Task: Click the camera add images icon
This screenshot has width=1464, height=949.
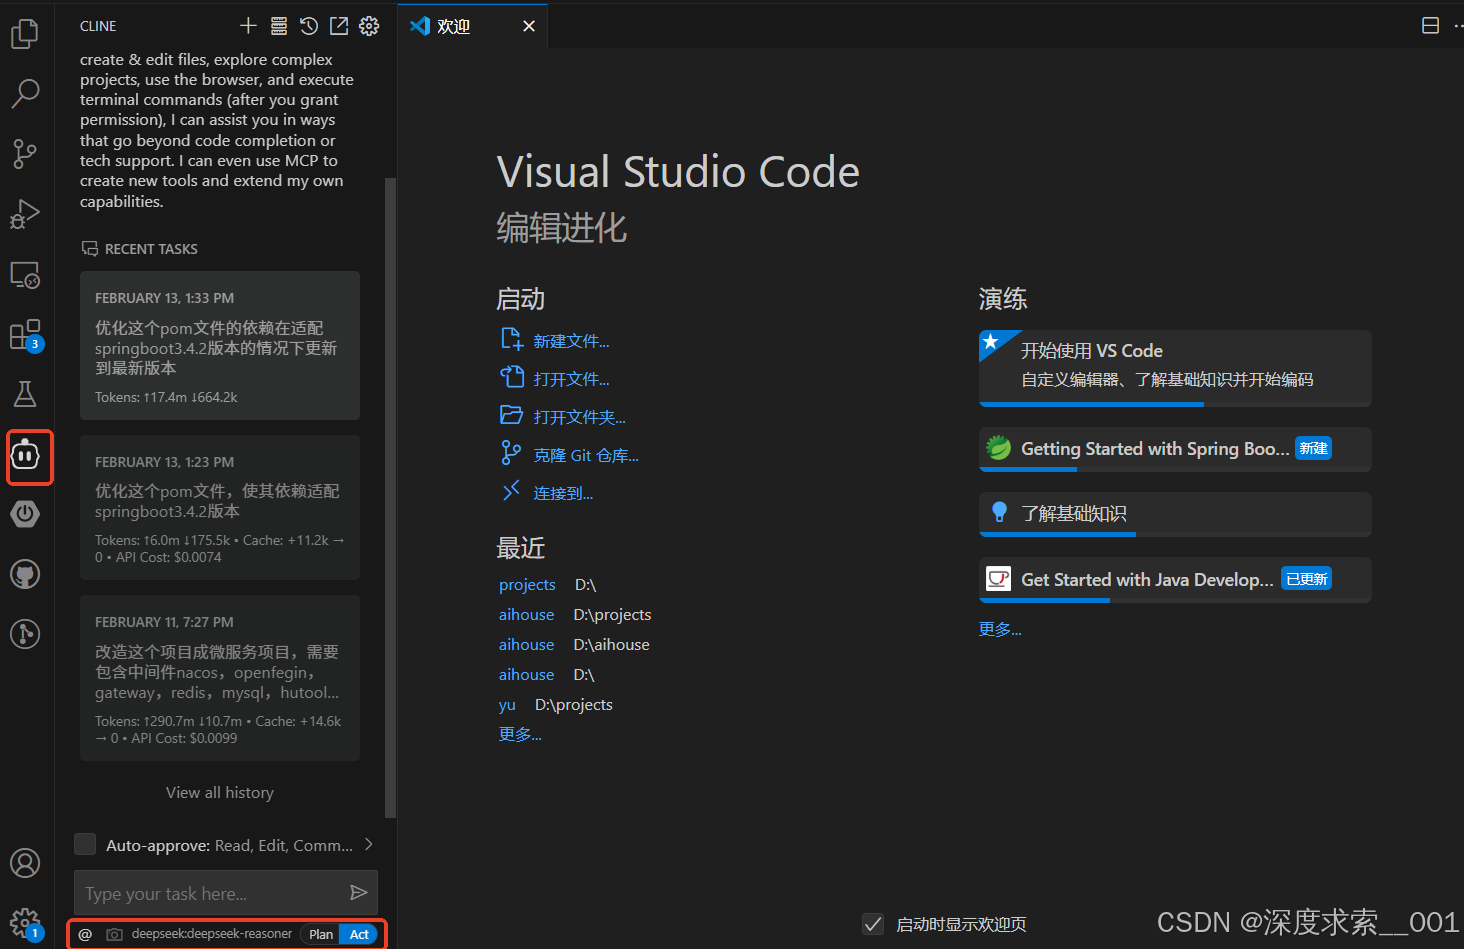Action: pos(114,934)
